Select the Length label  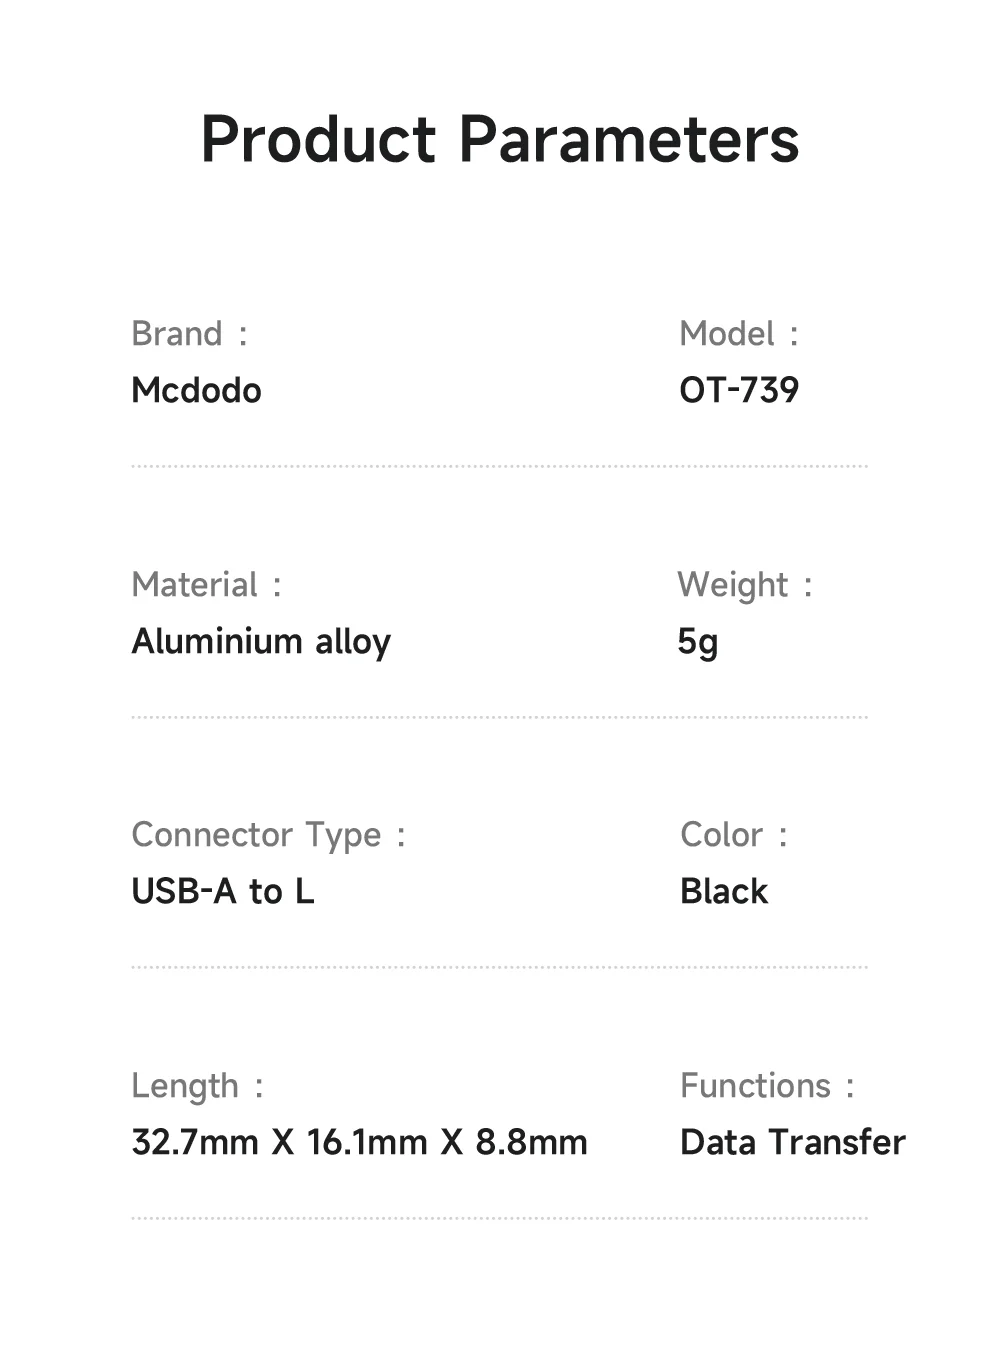pos(197,1086)
